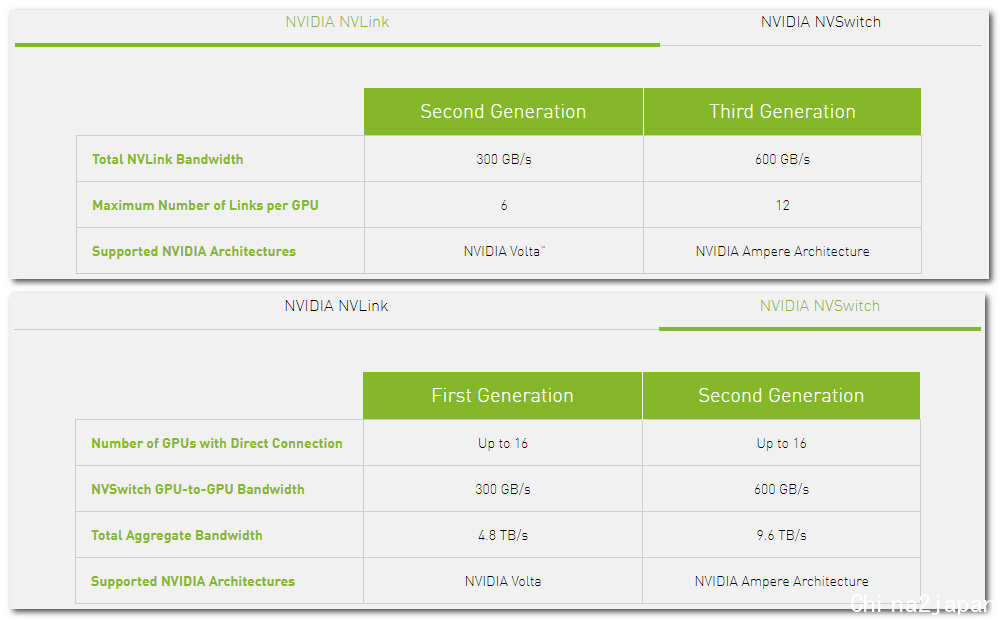Click 300 GB/s in Total NVLink Bandwidth row
Screen dimensions: 1000x620
coord(504,159)
